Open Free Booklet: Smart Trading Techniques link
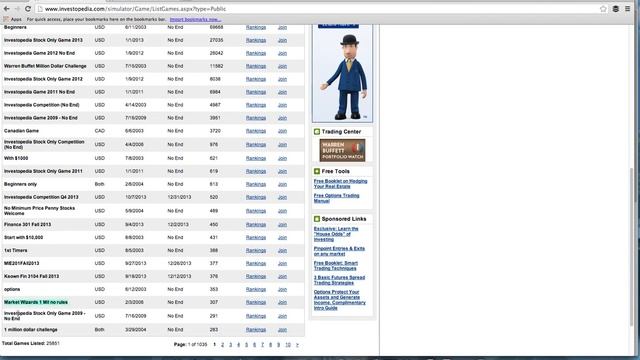This screenshot has width=640, height=360. [x=336, y=266]
